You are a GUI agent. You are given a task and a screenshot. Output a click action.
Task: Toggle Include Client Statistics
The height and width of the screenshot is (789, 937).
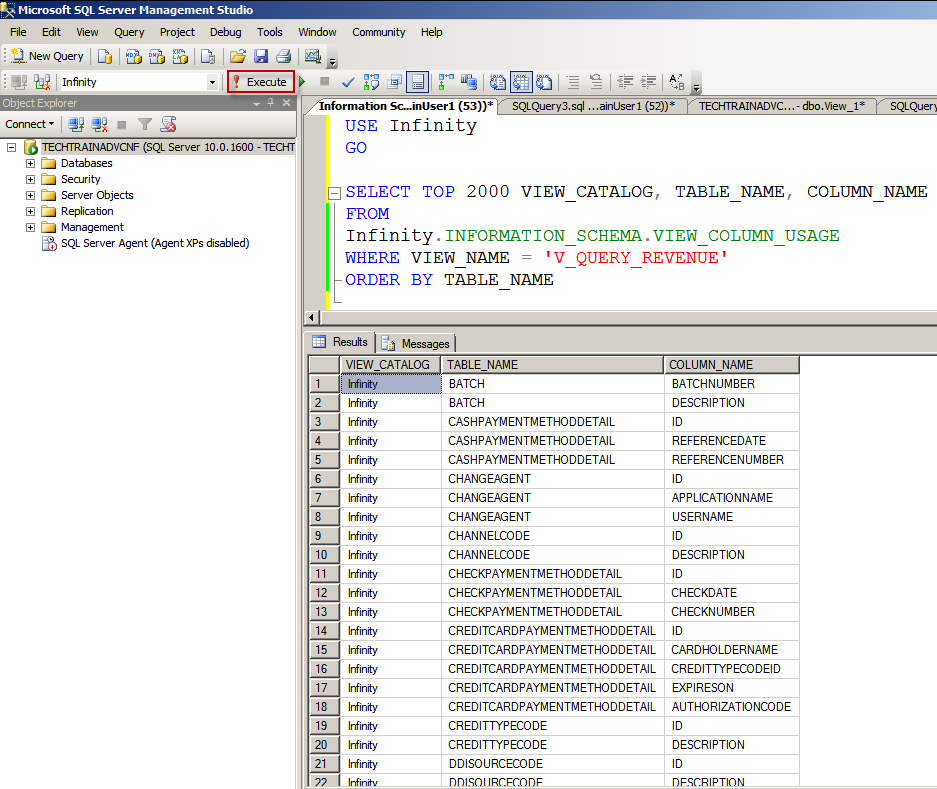coord(469,82)
